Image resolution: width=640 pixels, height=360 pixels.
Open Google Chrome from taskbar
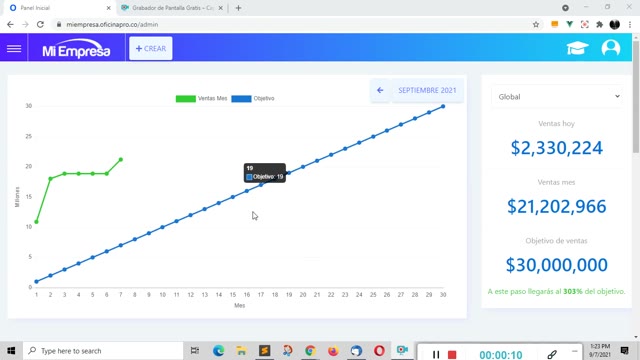pyautogui.click(x=310, y=351)
